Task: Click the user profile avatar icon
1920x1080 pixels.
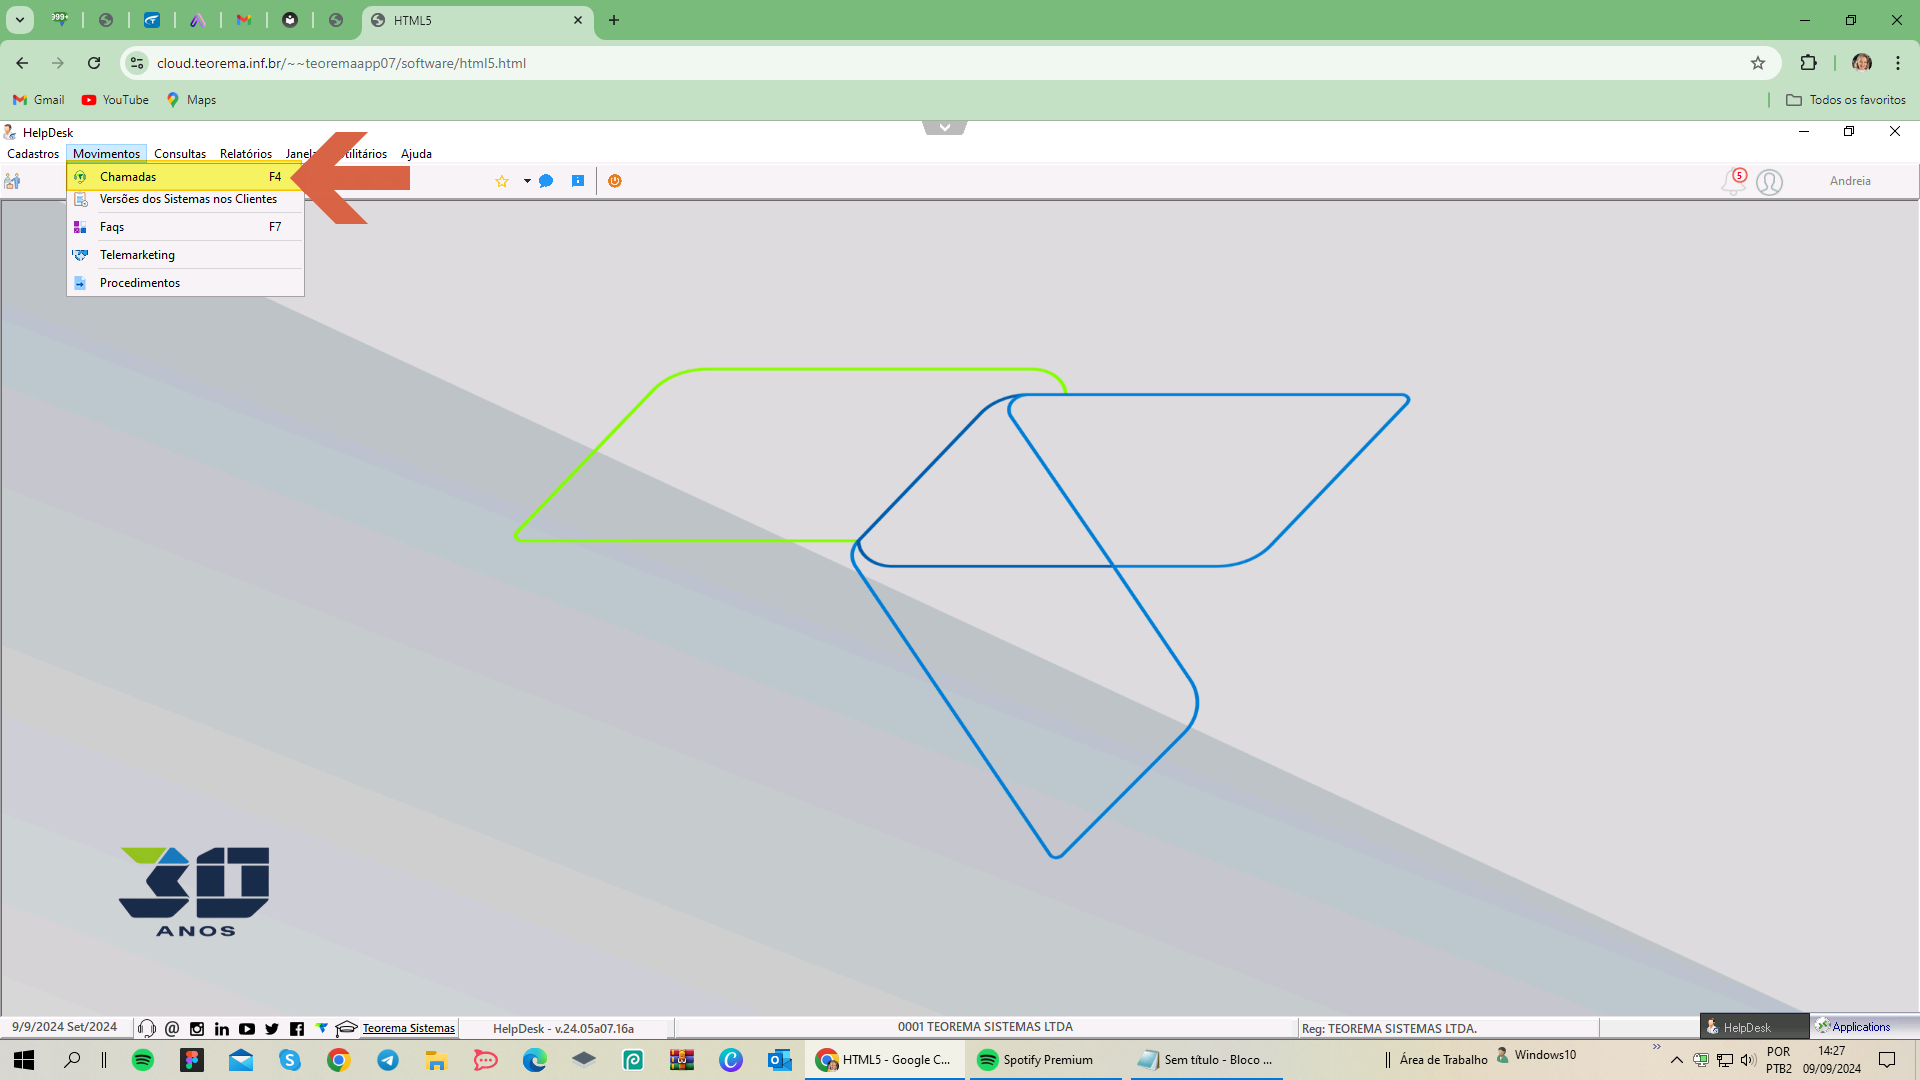Action: click(x=1769, y=182)
